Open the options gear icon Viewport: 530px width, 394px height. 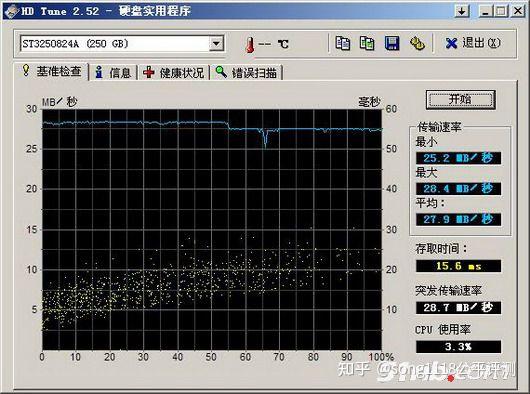(417, 43)
